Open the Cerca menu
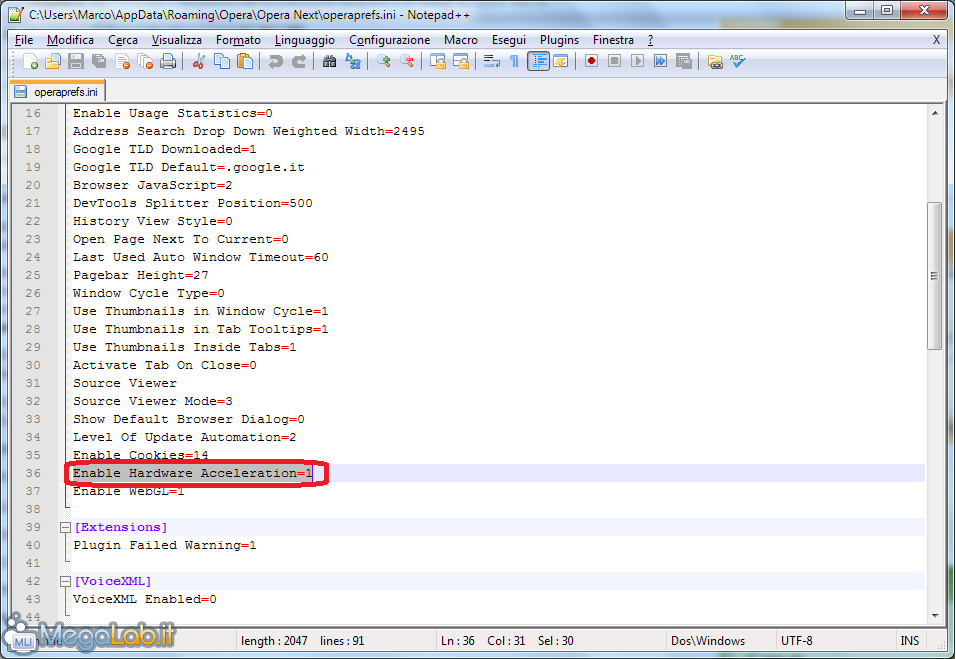956x659 pixels. [x=123, y=40]
